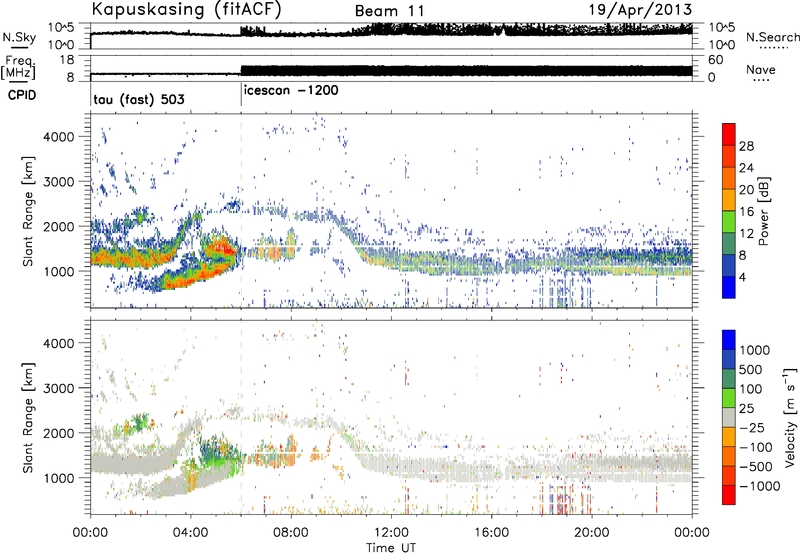Click the orange velocity patch near 08:00

(x=292, y=449)
